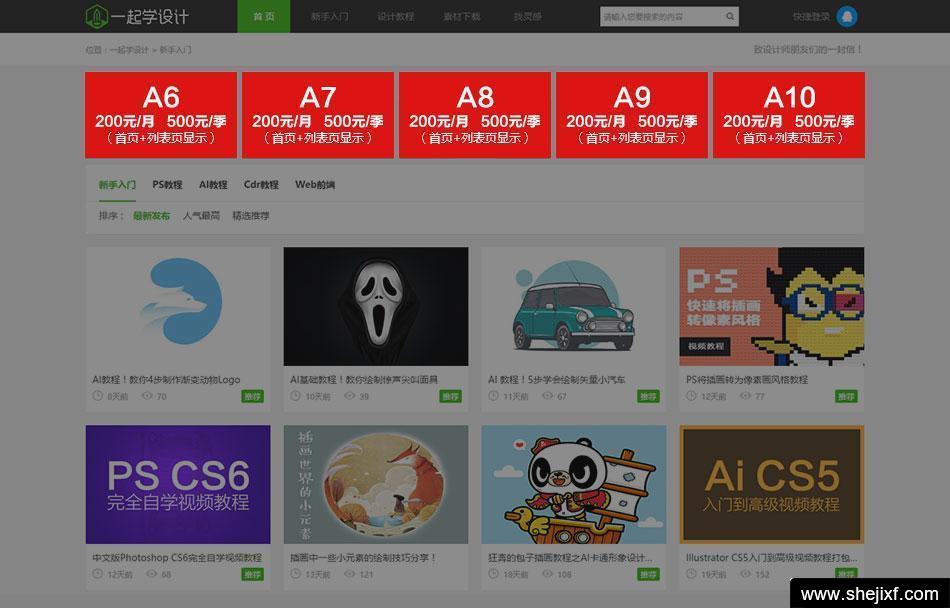Click eye icon on the Photoshop CS6 card
950x608 pixels.
(x=152, y=573)
